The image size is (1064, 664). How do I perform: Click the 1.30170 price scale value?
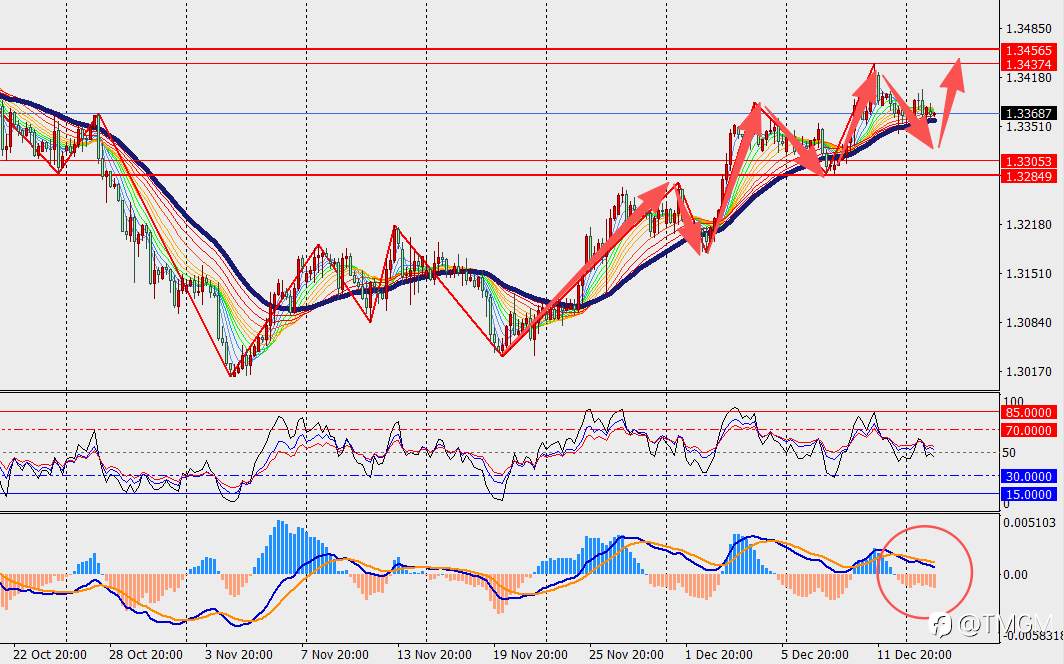(1028, 372)
